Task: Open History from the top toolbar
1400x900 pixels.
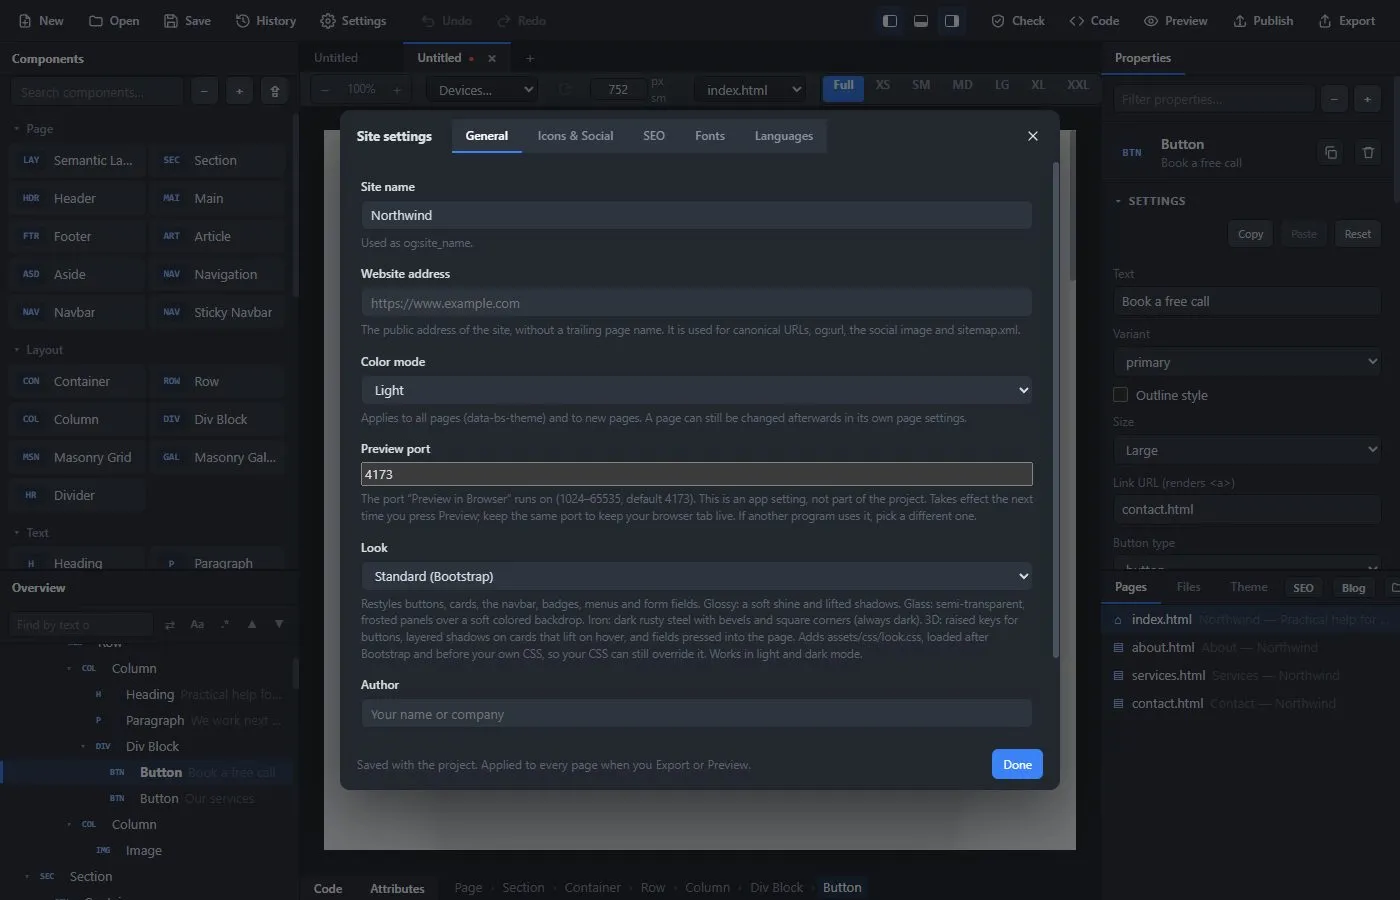Action: coord(266,21)
